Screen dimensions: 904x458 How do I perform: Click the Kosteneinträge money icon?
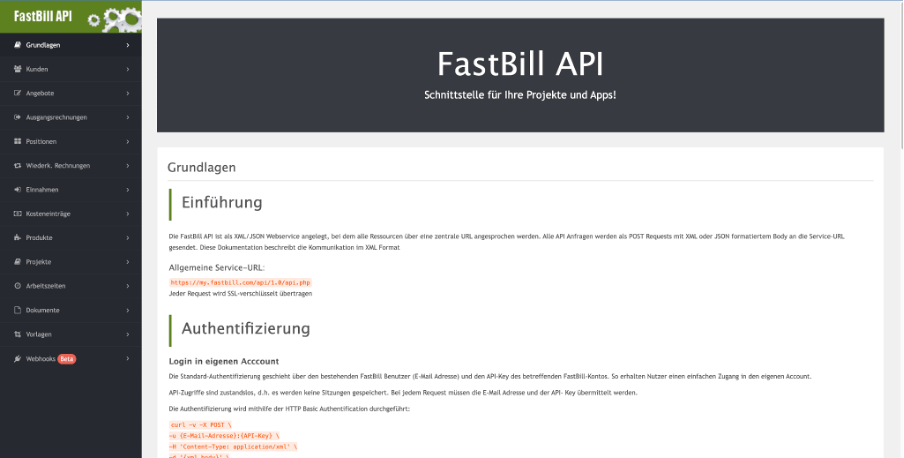pos(17,213)
